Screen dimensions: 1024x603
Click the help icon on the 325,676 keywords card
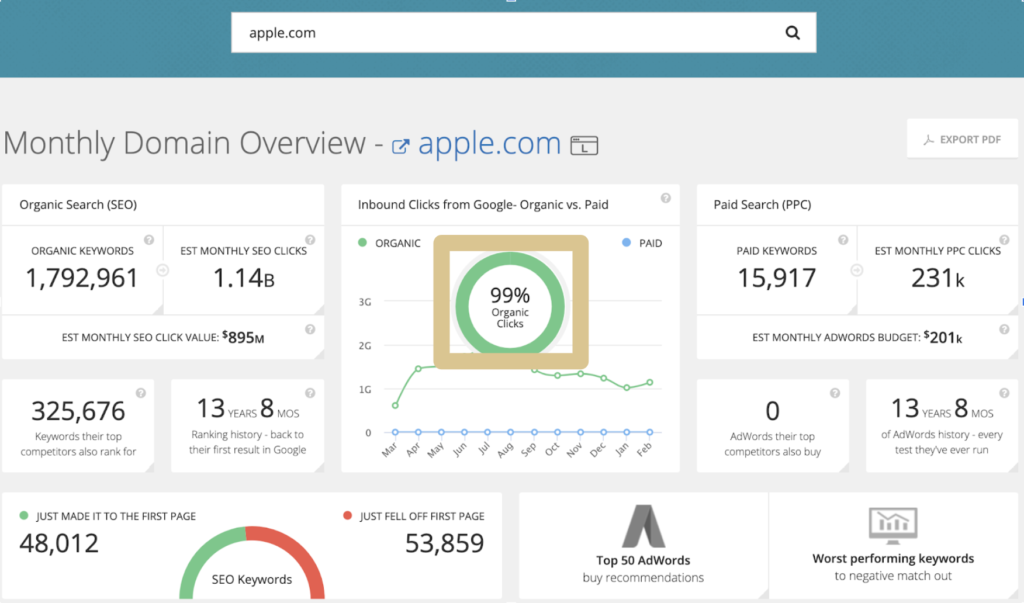click(140, 393)
